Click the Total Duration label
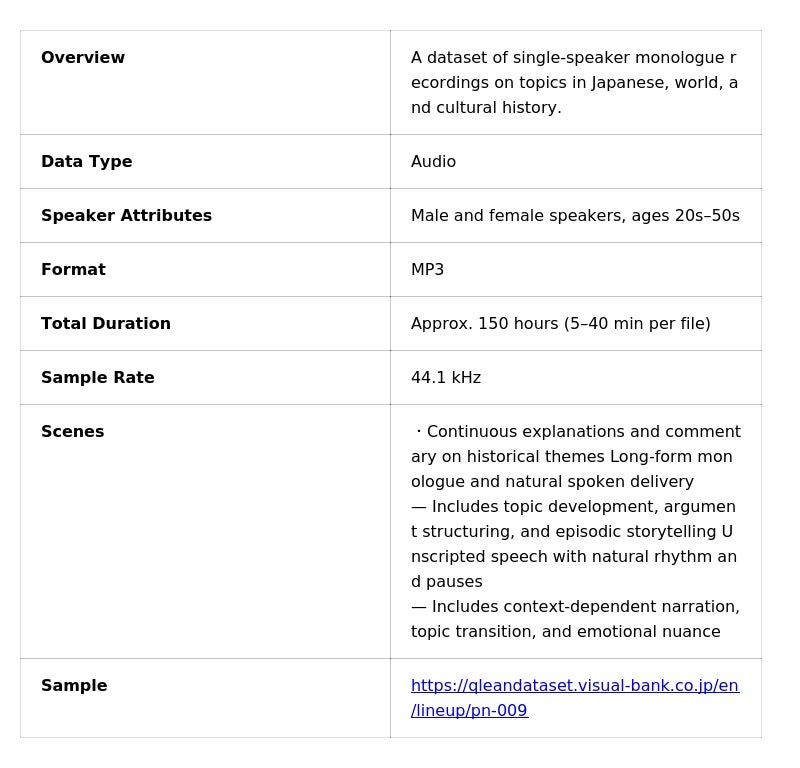The height and width of the screenshot is (768, 800). (x=106, y=324)
